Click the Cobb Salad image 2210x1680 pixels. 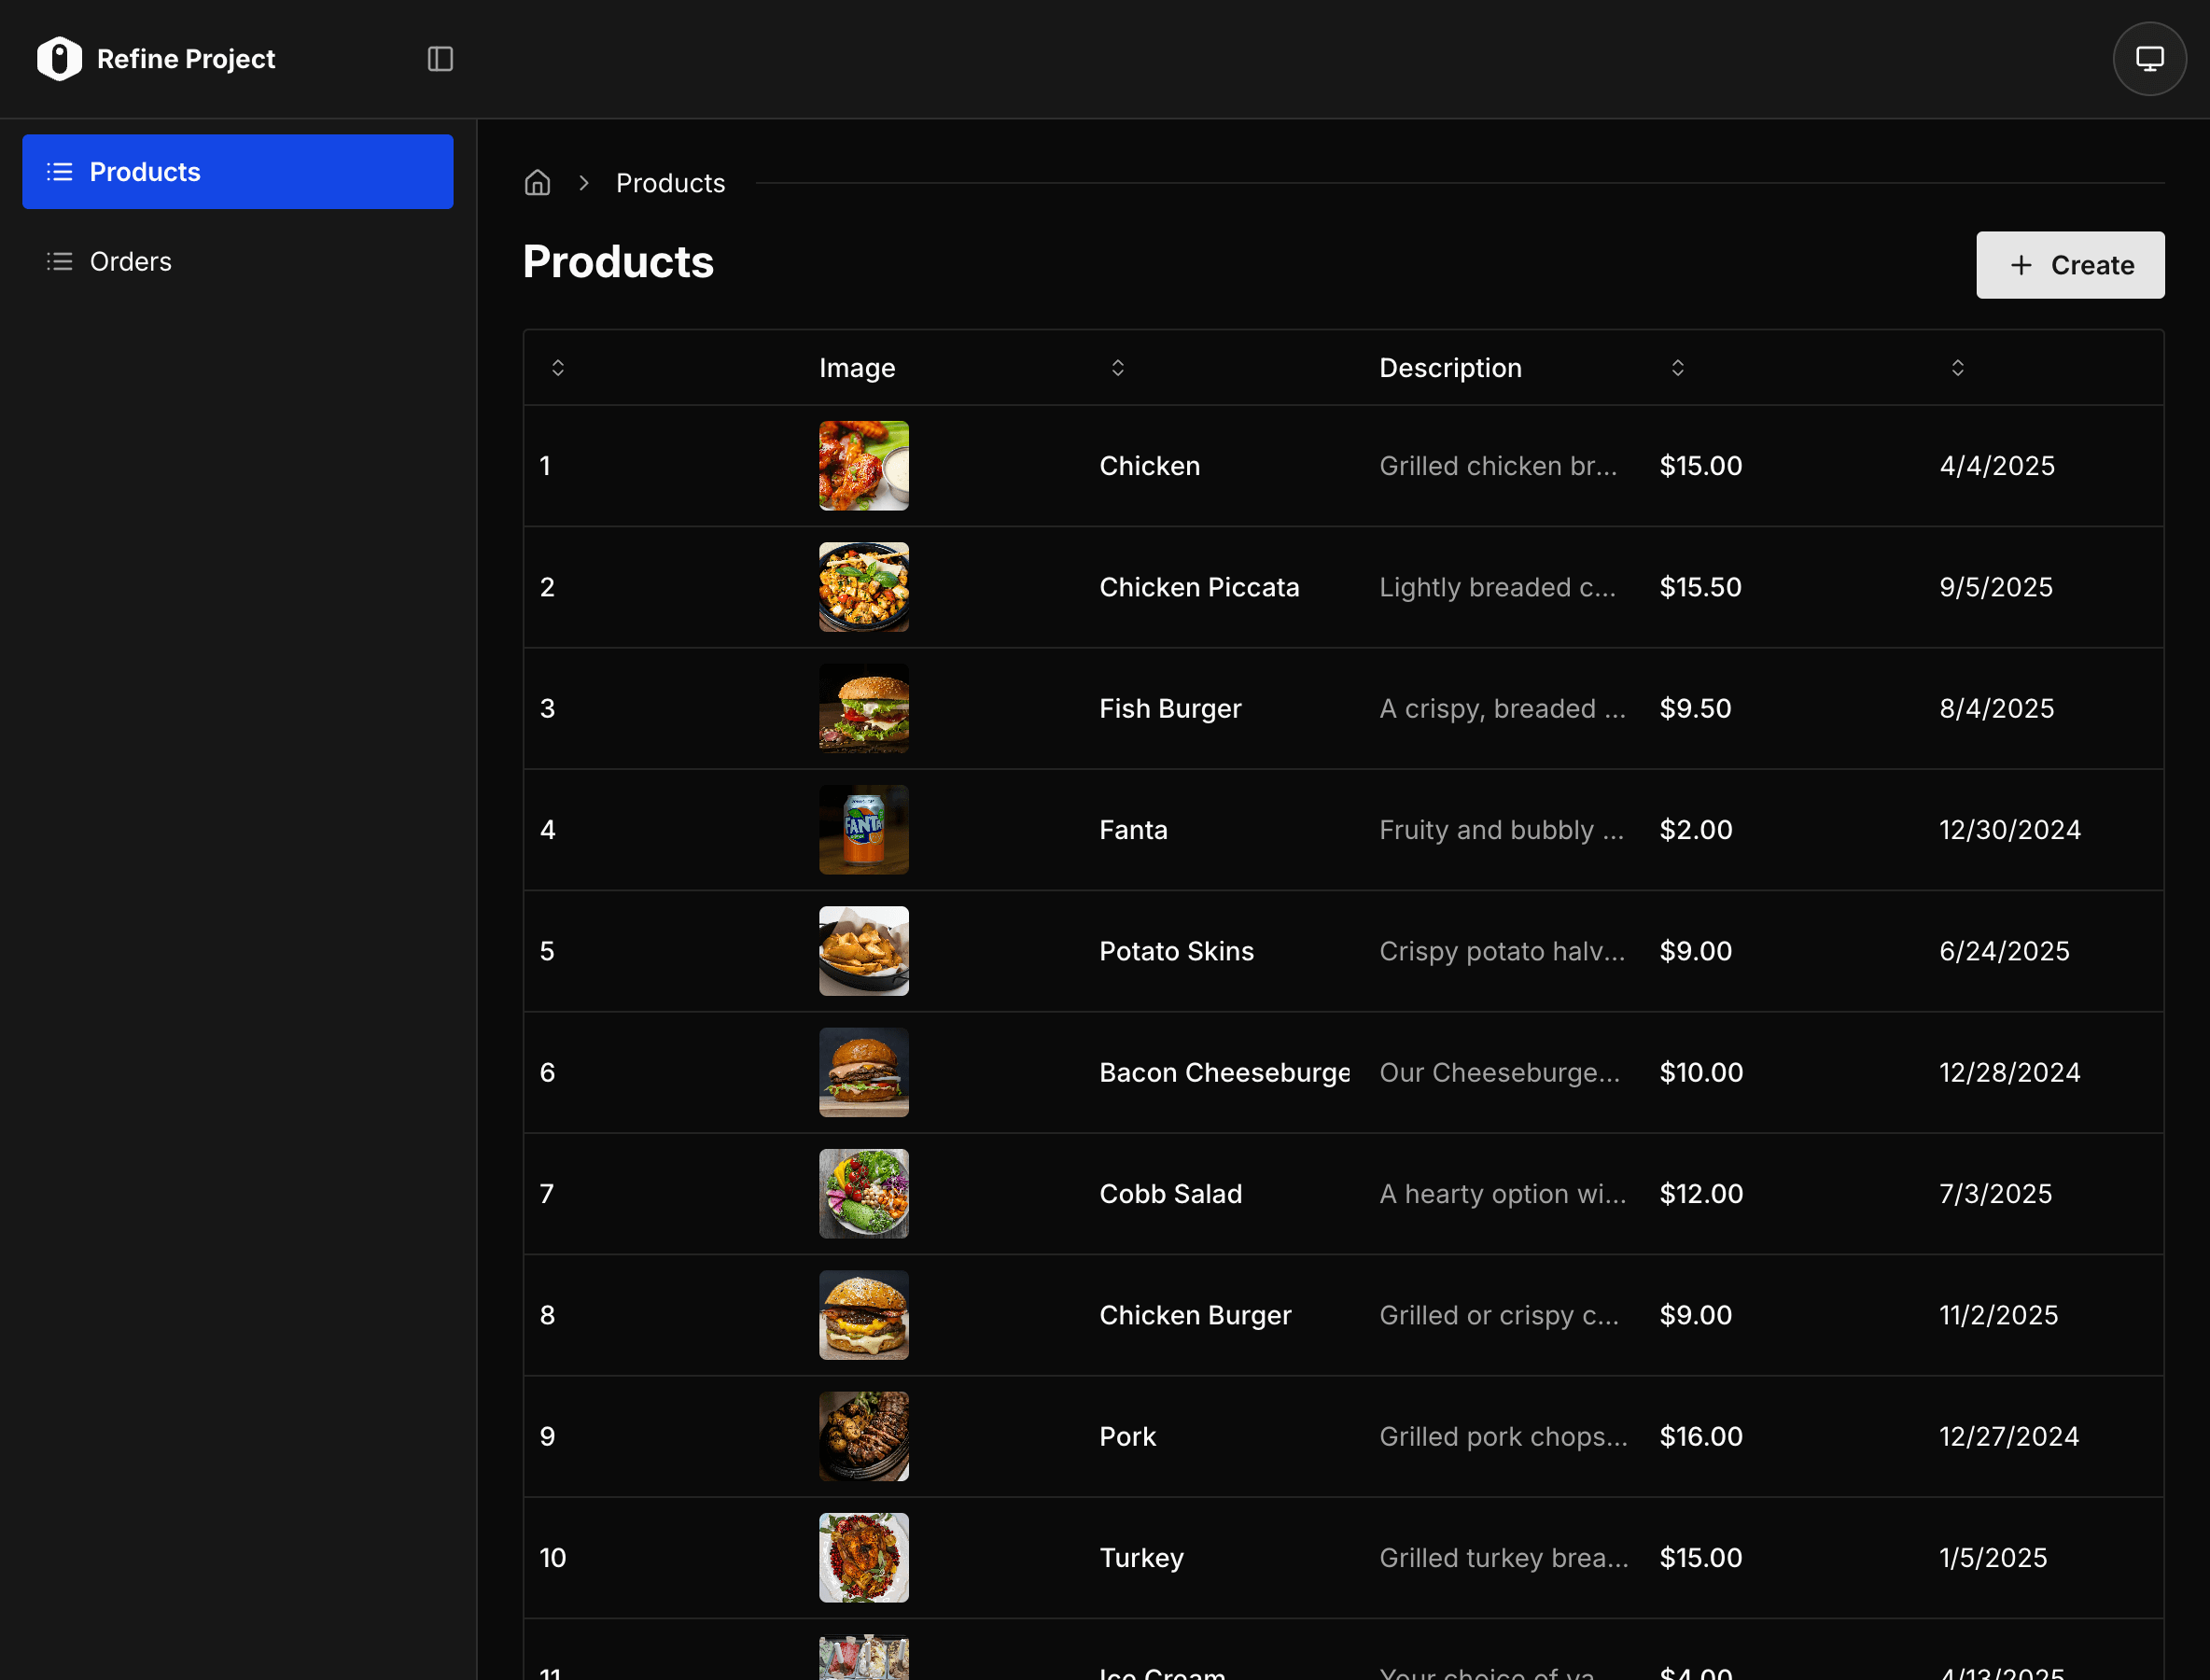pos(864,1194)
